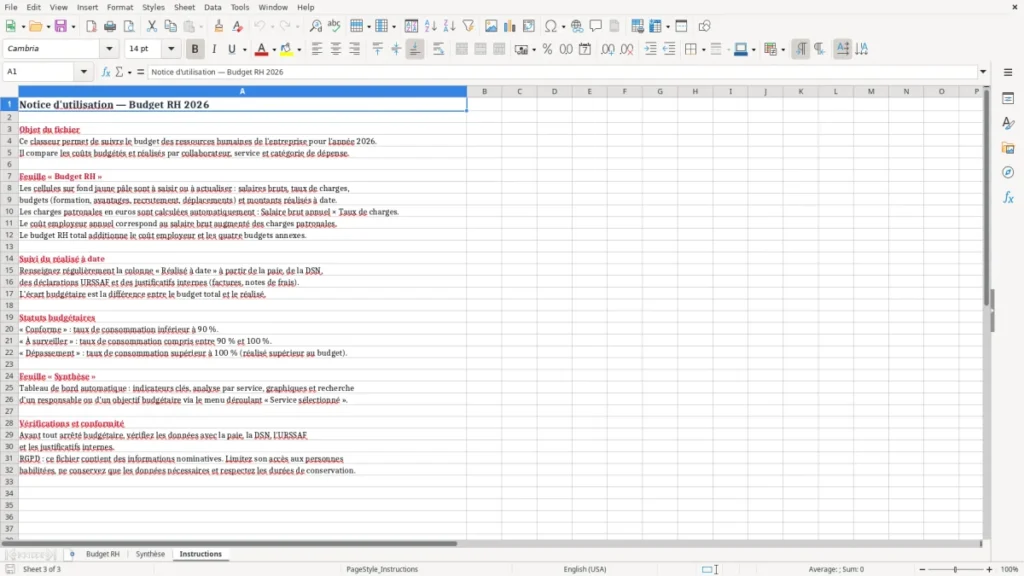Click the zoom out minus button
This screenshot has width=1024, height=576.
point(922,569)
